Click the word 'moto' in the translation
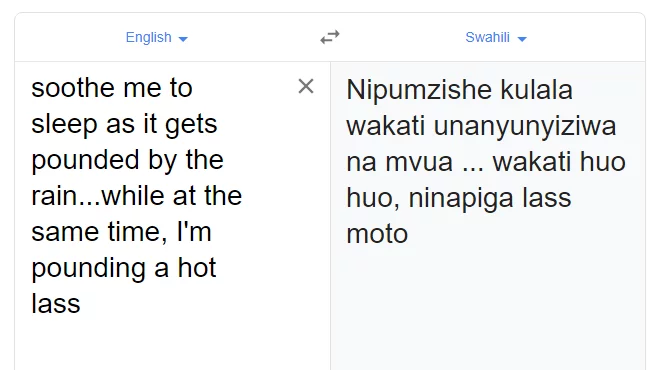Viewport: 663px width, 370px height. (x=377, y=234)
